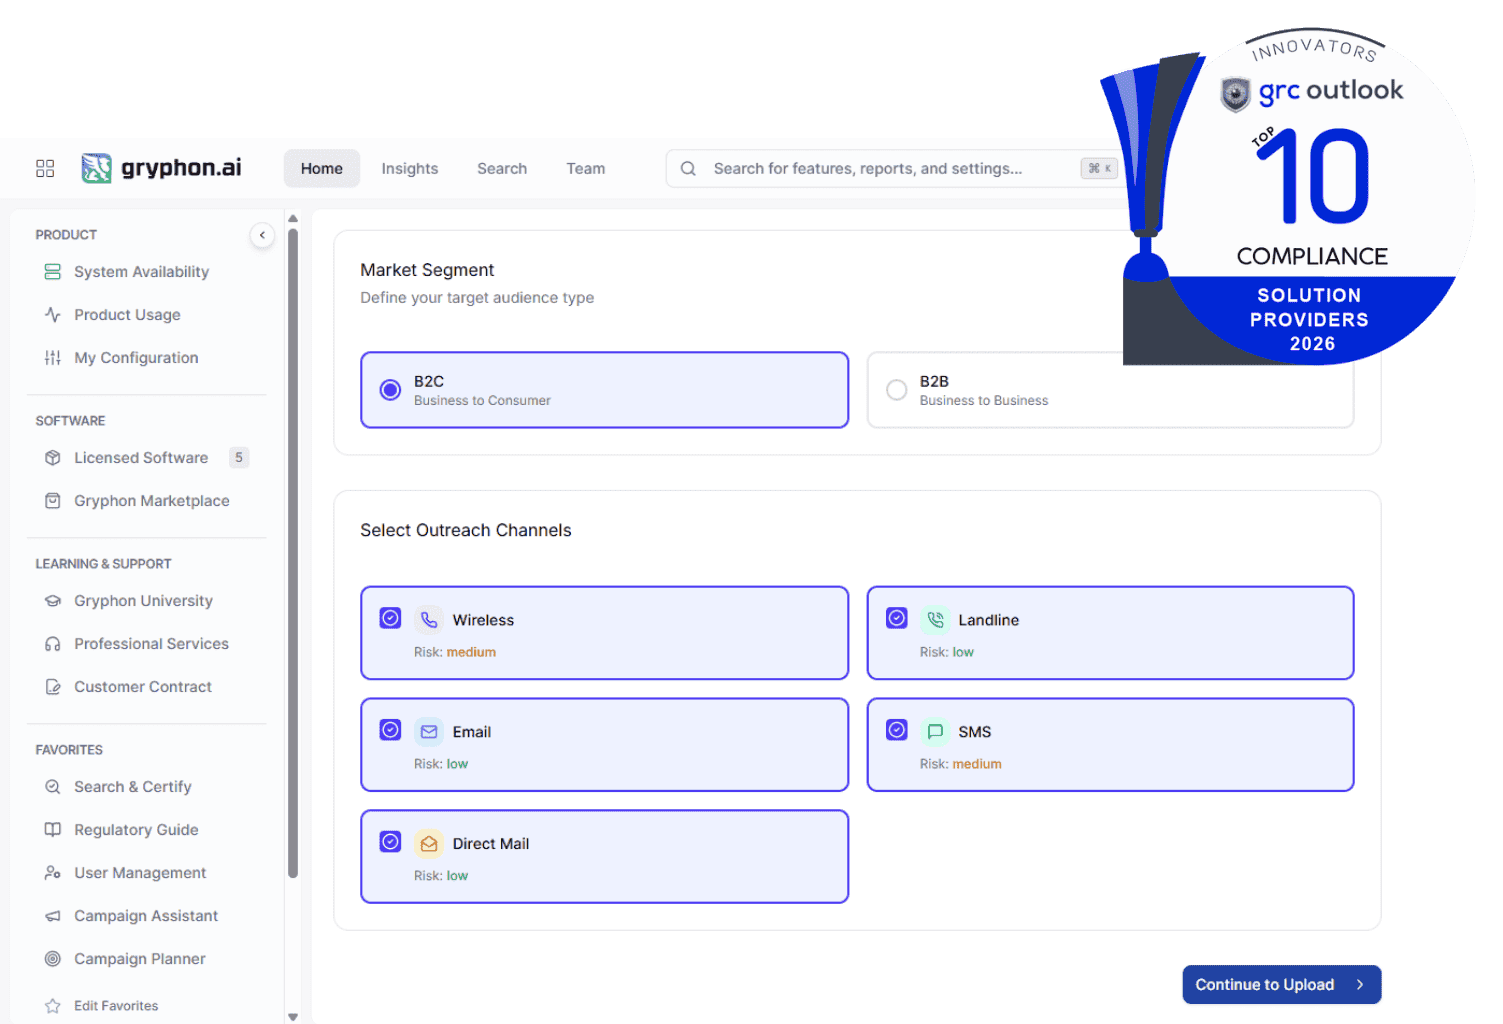Open the Team tab
Viewport: 1503px width, 1024px height.
(586, 169)
